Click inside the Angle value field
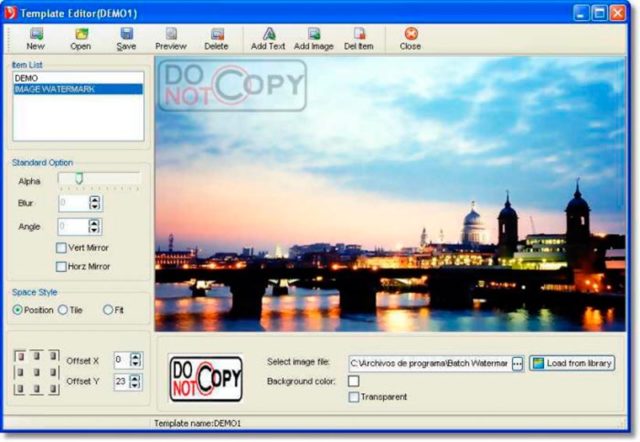 click(x=73, y=227)
